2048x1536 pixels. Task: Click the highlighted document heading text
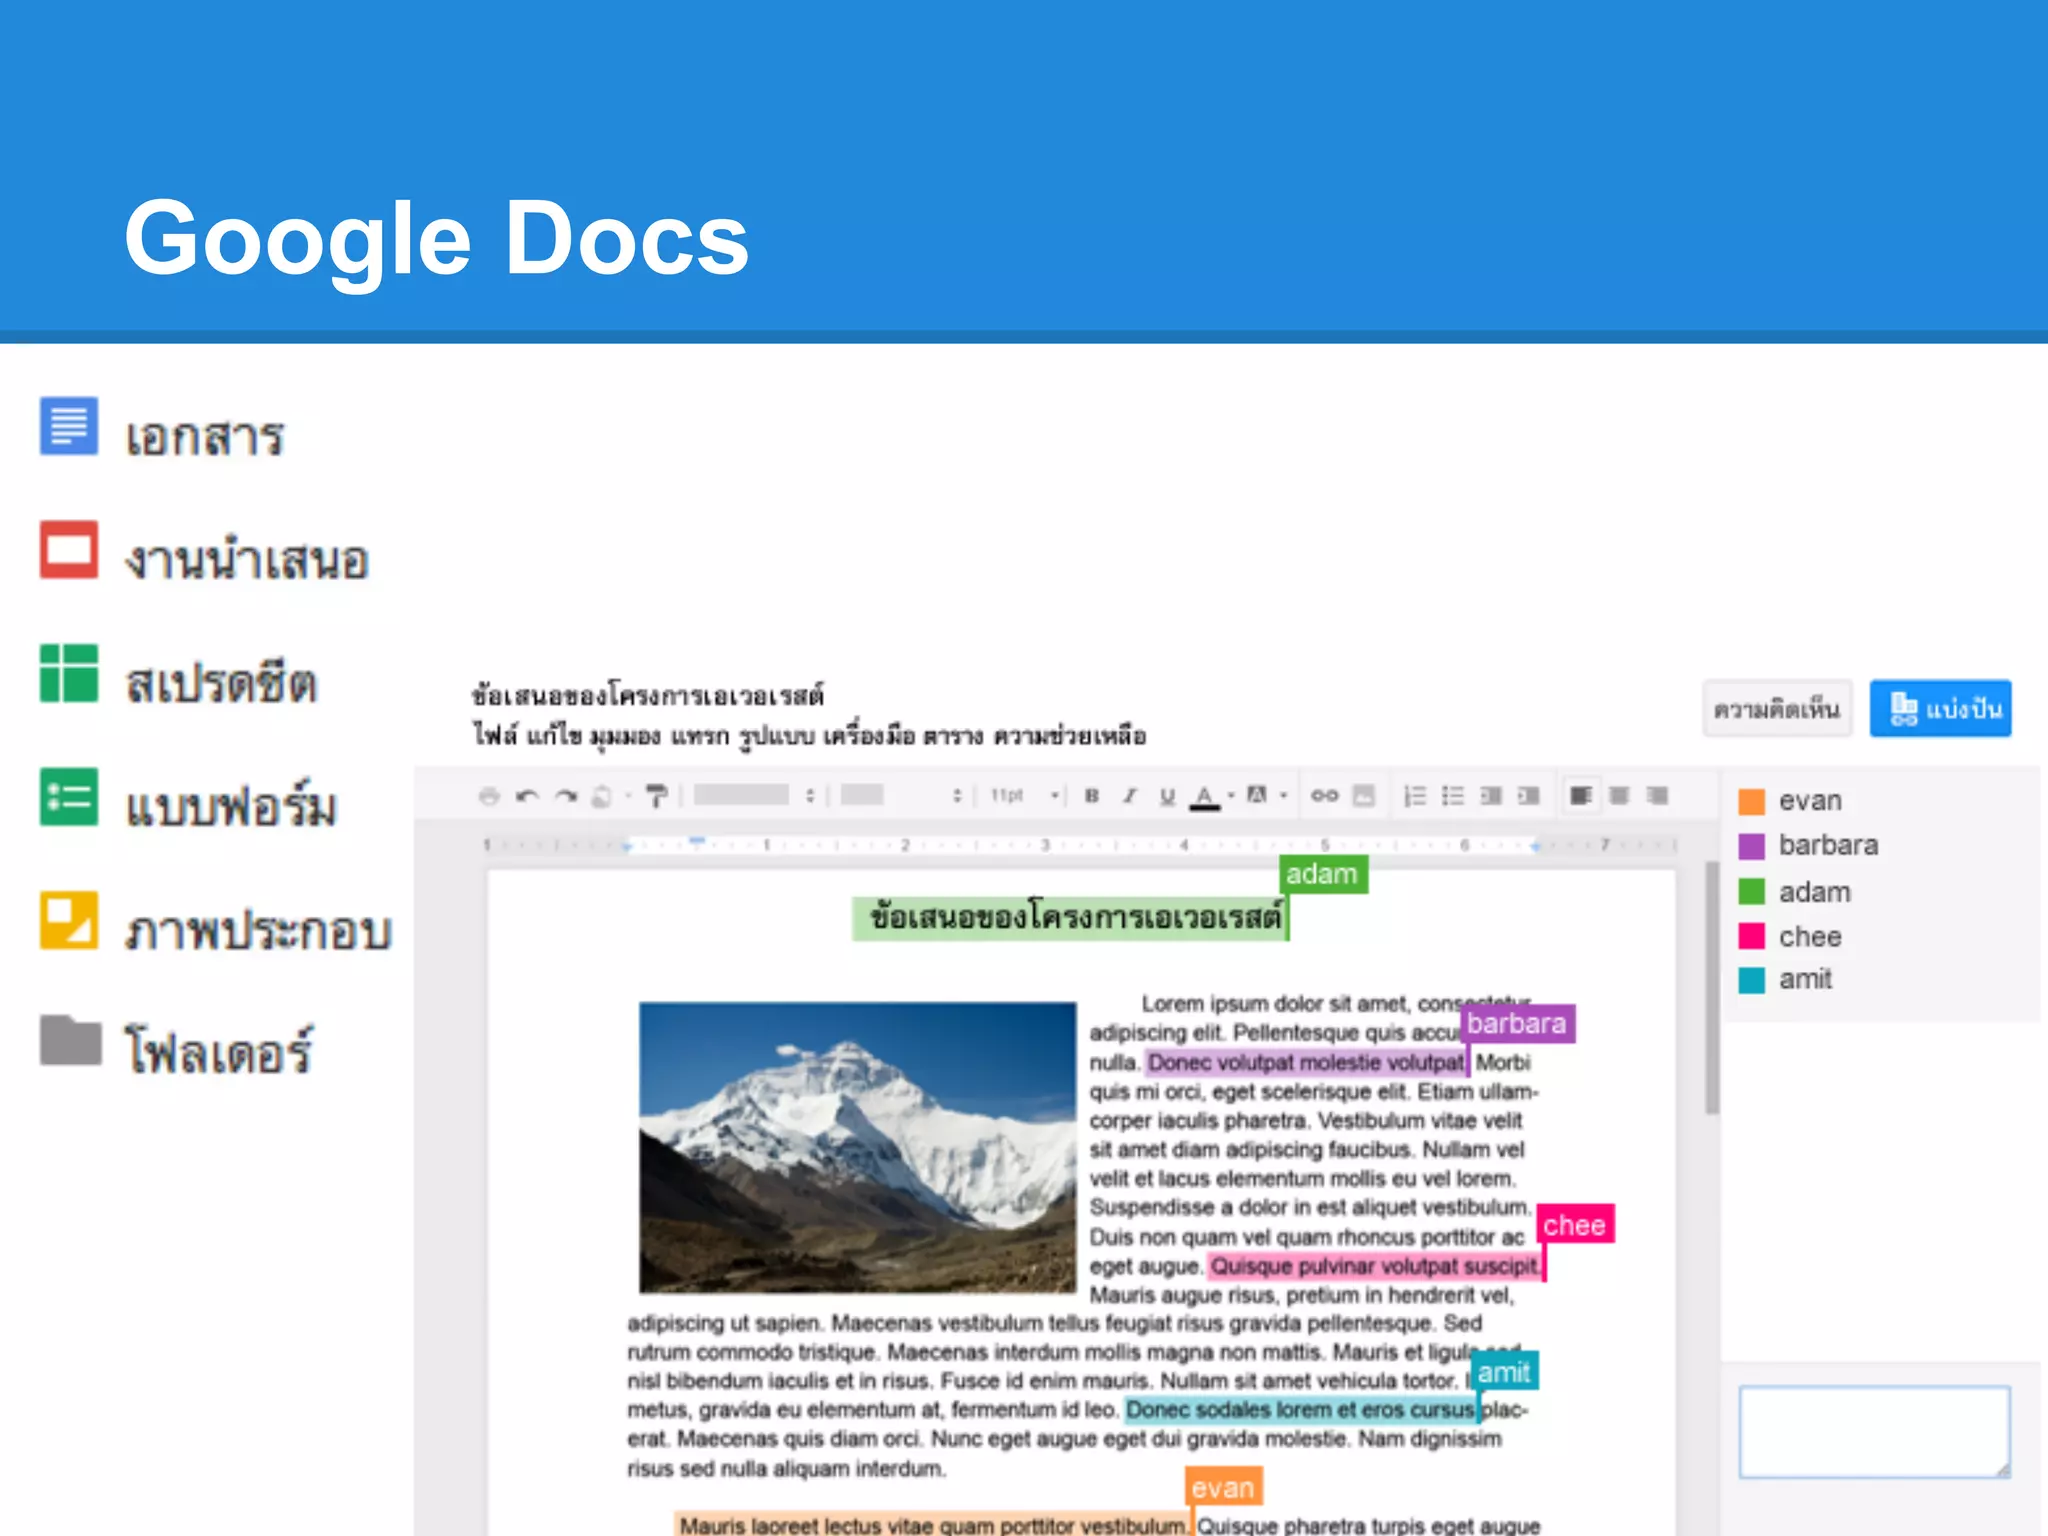[1071, 917]
